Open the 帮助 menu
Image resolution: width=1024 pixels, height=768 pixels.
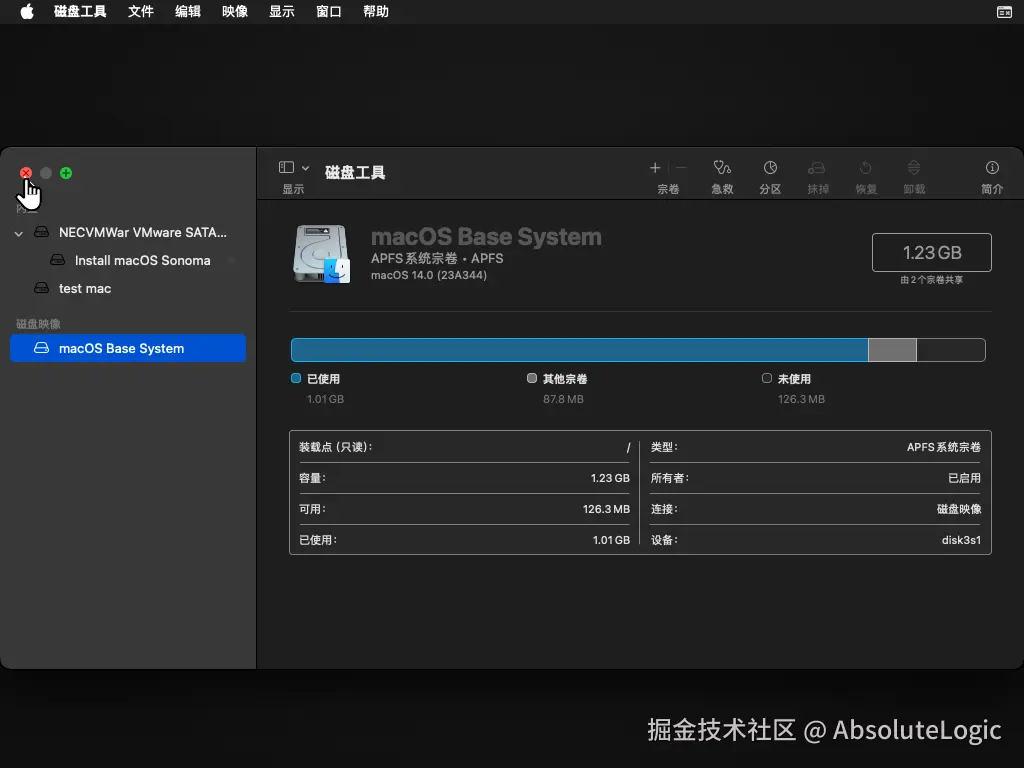click(x=376, y=11)
